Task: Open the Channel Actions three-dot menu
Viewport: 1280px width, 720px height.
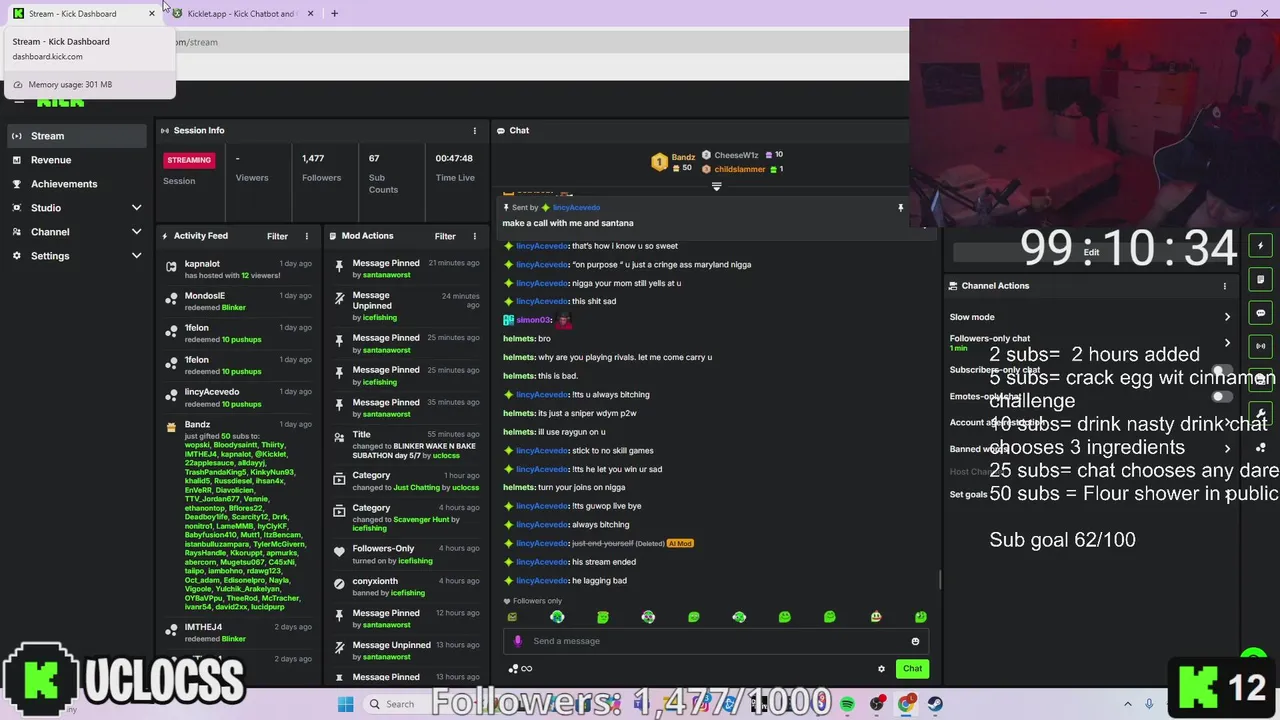Action: (1224, 286)
